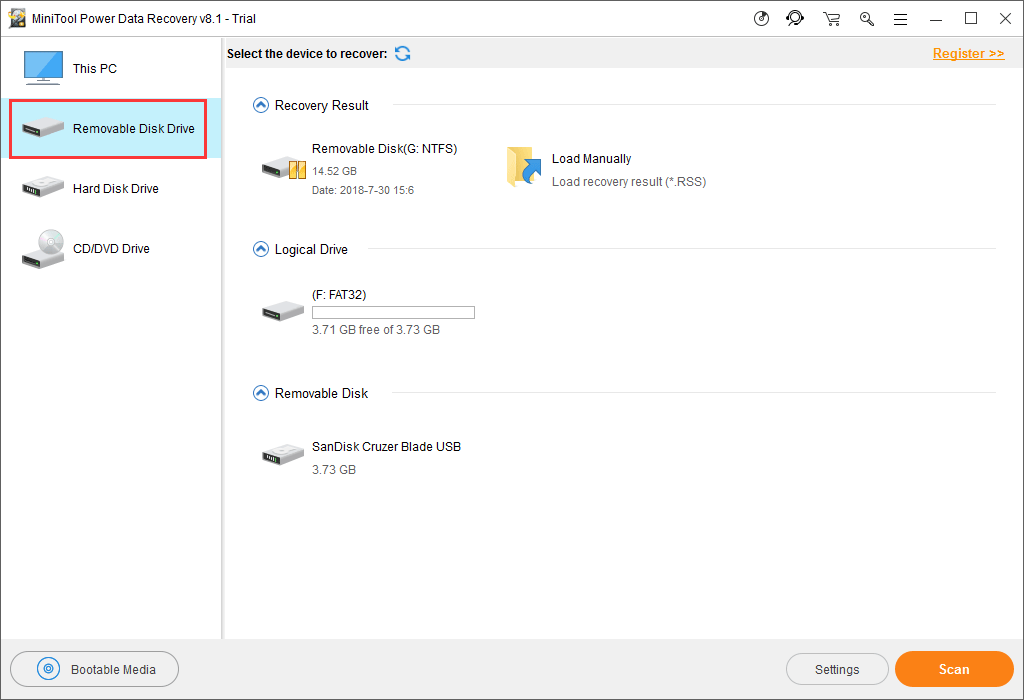Click the Register link
The height and width of the screenshot is (700, 1024).
pos(968,53)
